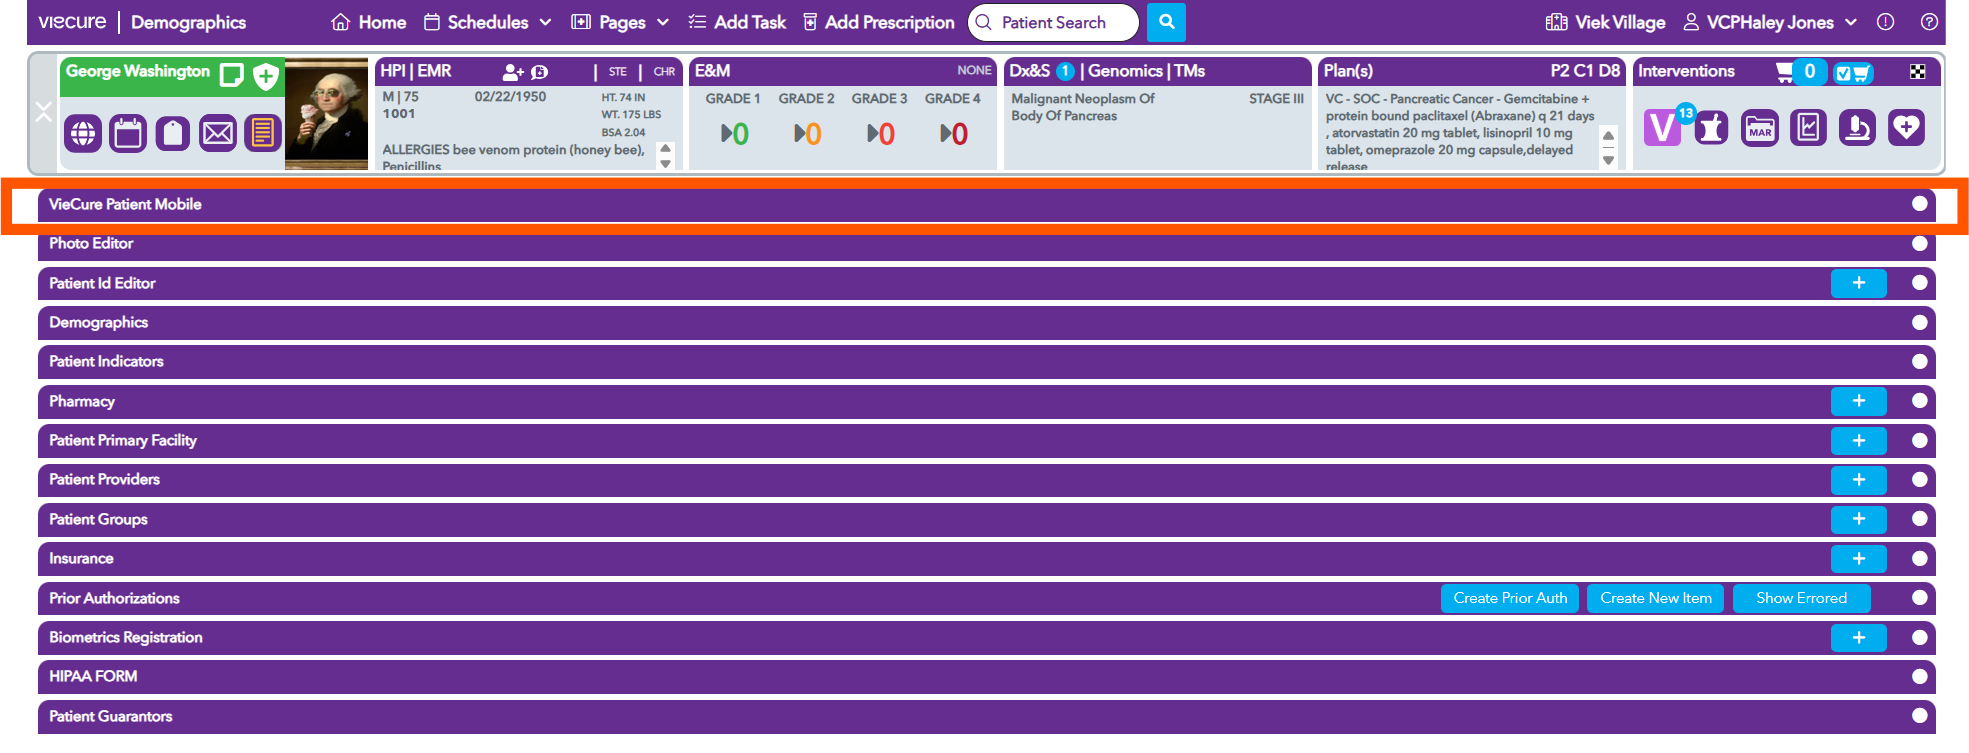Click the blue magnifier search button
The image size is (1969, 753).
click(x=1166, y=22)
